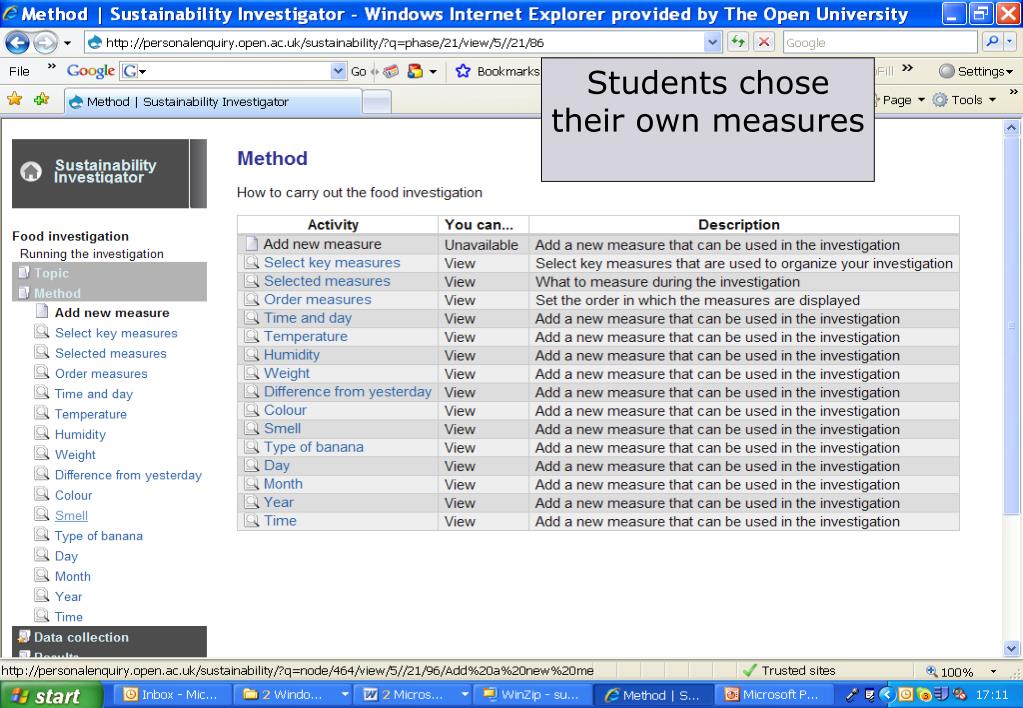The width and height of the screenshot is (1023, 708).
Task: Click the home icon in Sustainability Investigator header
Action: click(x=31, y=172)
